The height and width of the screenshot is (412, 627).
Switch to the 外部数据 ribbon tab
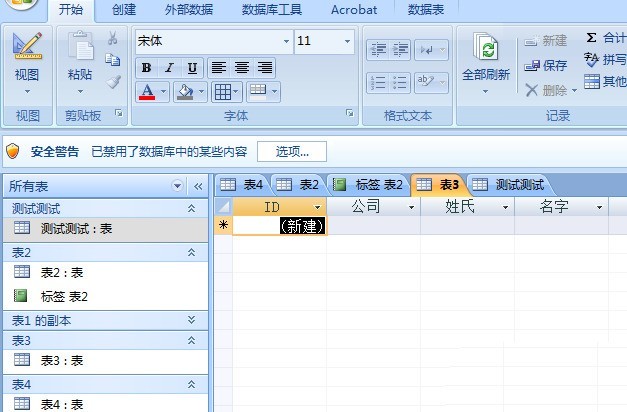[x=189, y=10]
